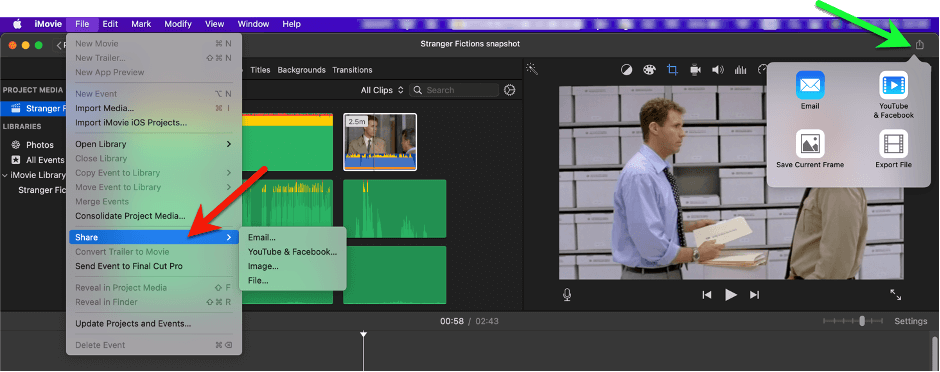Click the fullscreen playback arrows icon

click(x=896, y=295)
